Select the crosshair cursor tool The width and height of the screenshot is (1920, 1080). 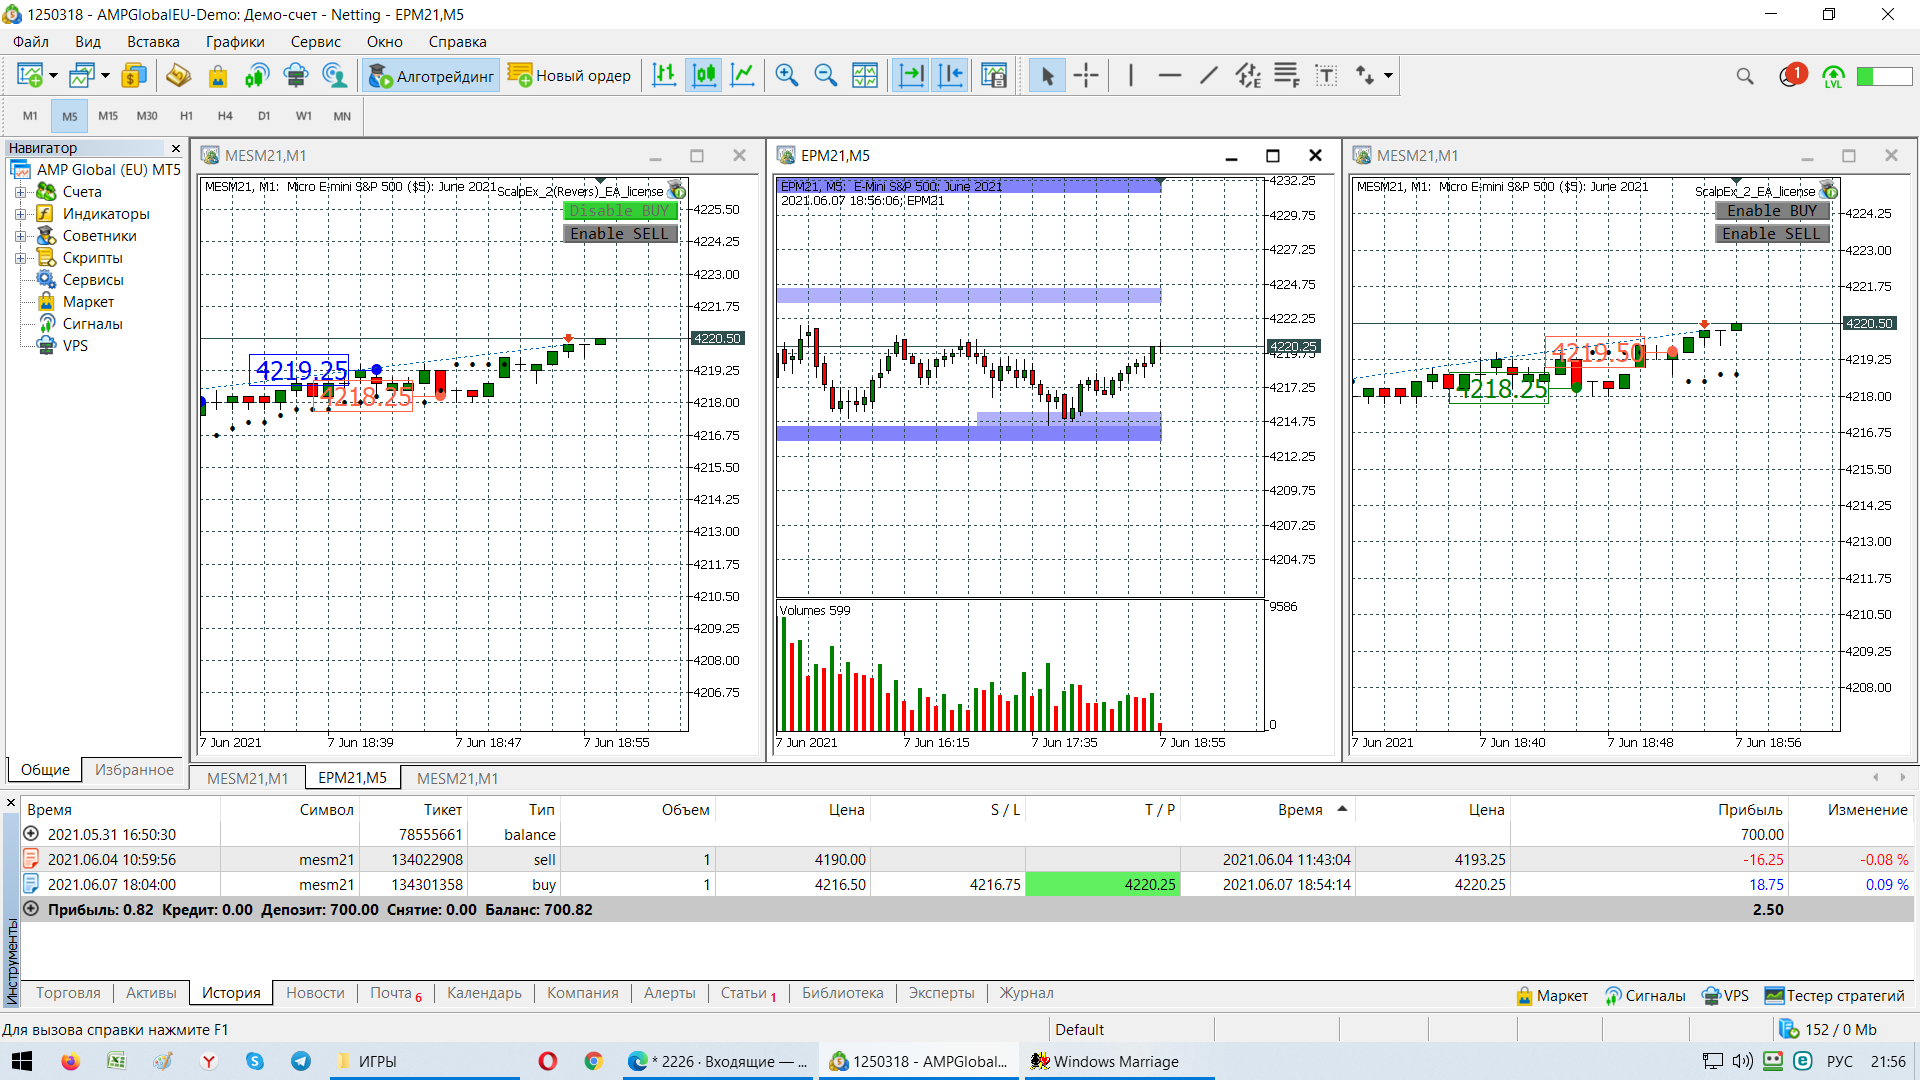click(1086, 76)
